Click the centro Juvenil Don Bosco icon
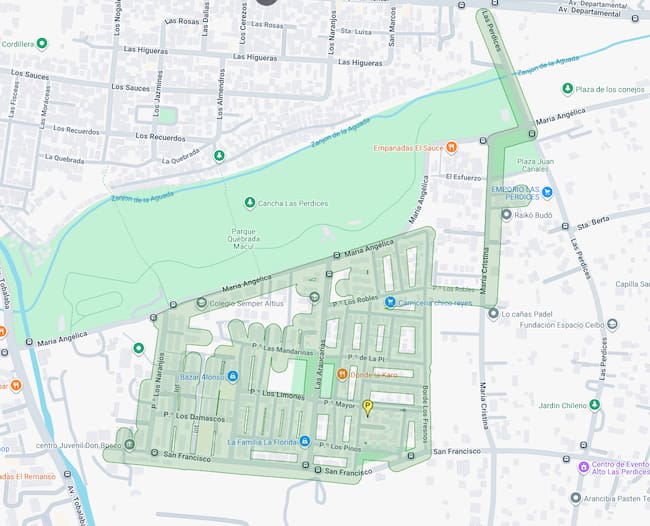 coord(129,444)
